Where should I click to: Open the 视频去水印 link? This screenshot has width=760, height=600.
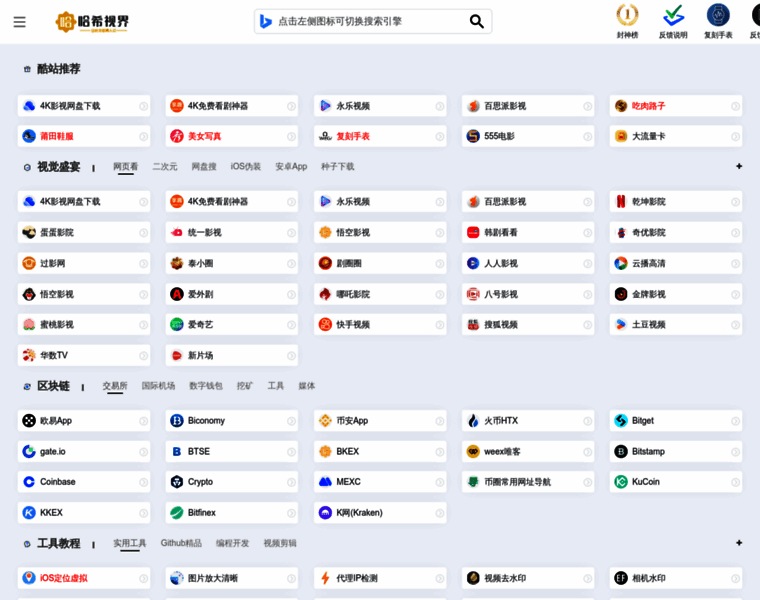[x=528, y=578]
